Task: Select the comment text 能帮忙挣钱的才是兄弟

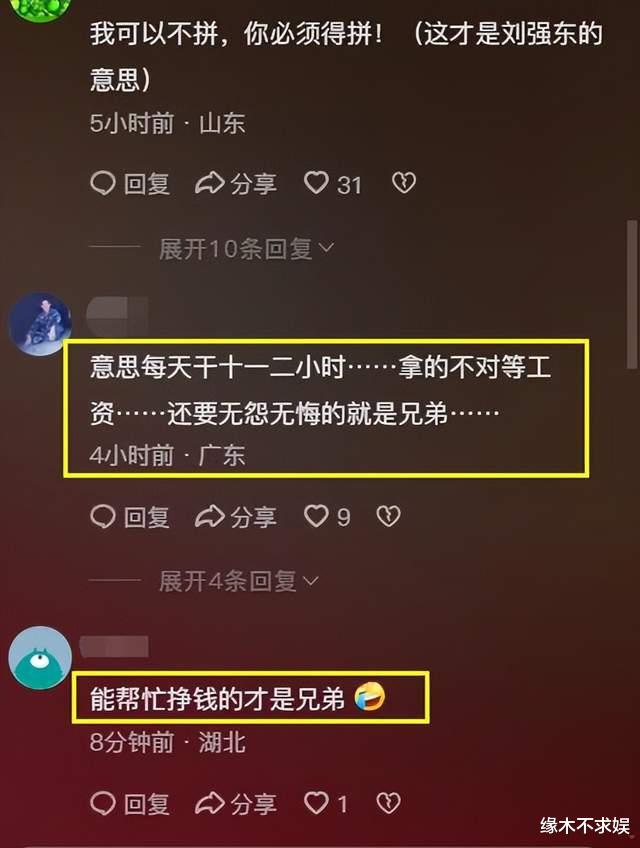Action: click(217, 698)
